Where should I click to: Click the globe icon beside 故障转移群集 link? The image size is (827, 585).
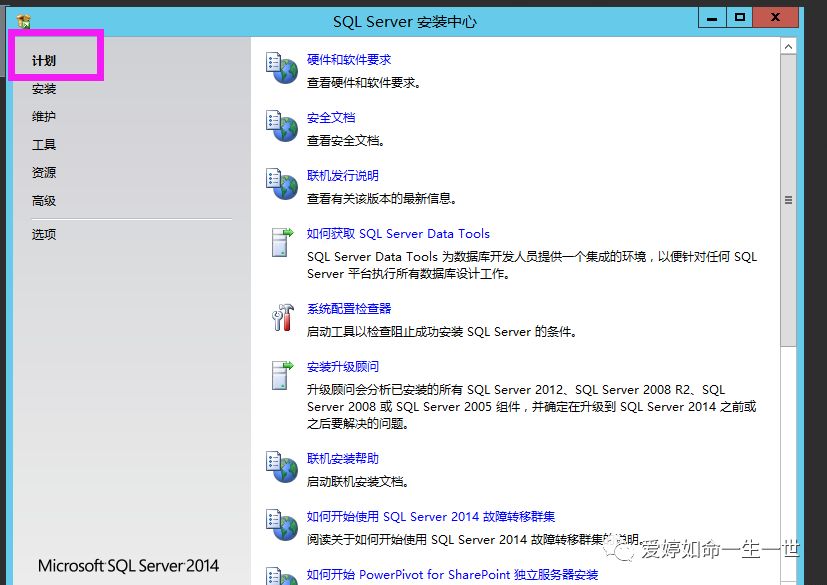[282, 525]
